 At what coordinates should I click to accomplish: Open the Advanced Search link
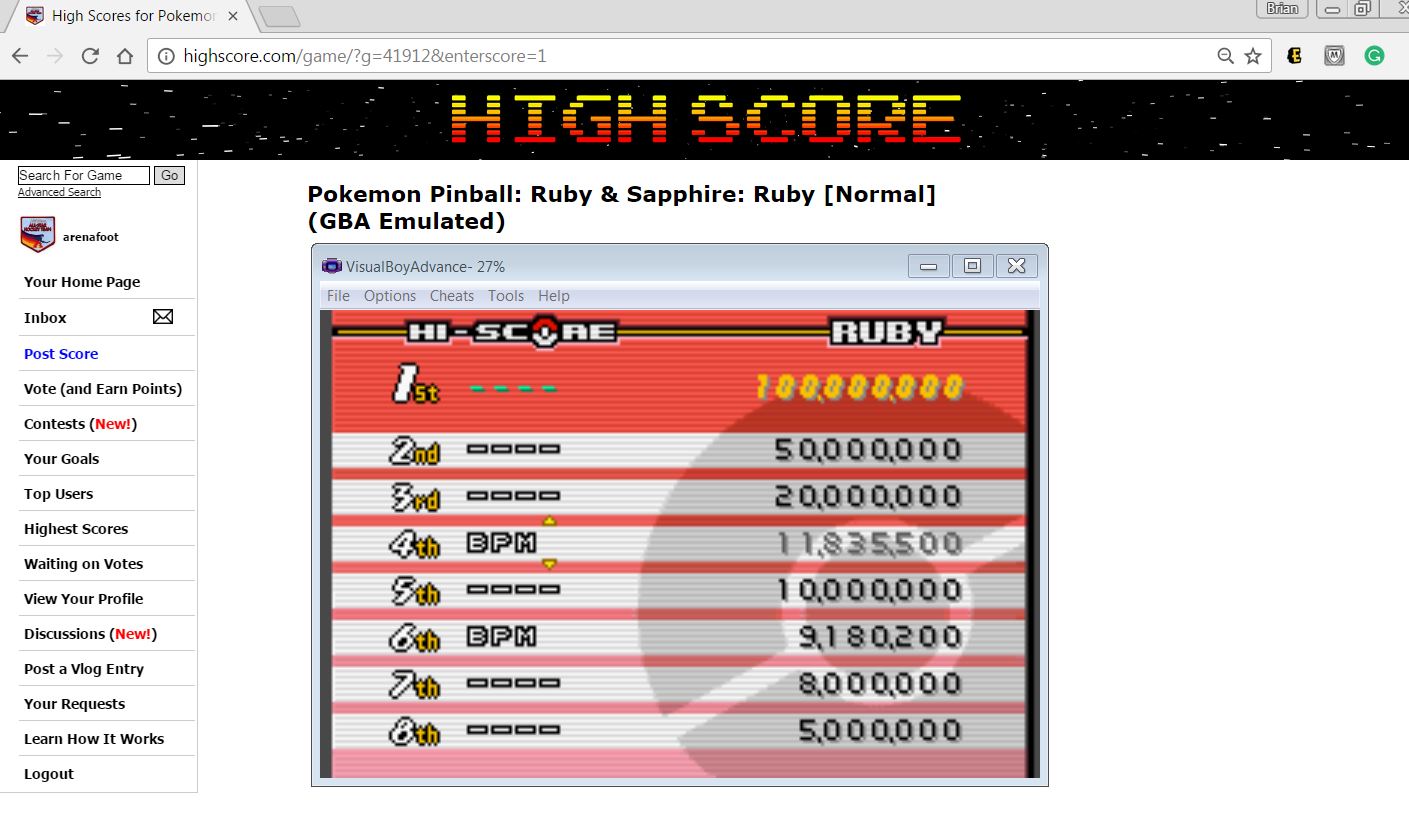coord(59,192)
